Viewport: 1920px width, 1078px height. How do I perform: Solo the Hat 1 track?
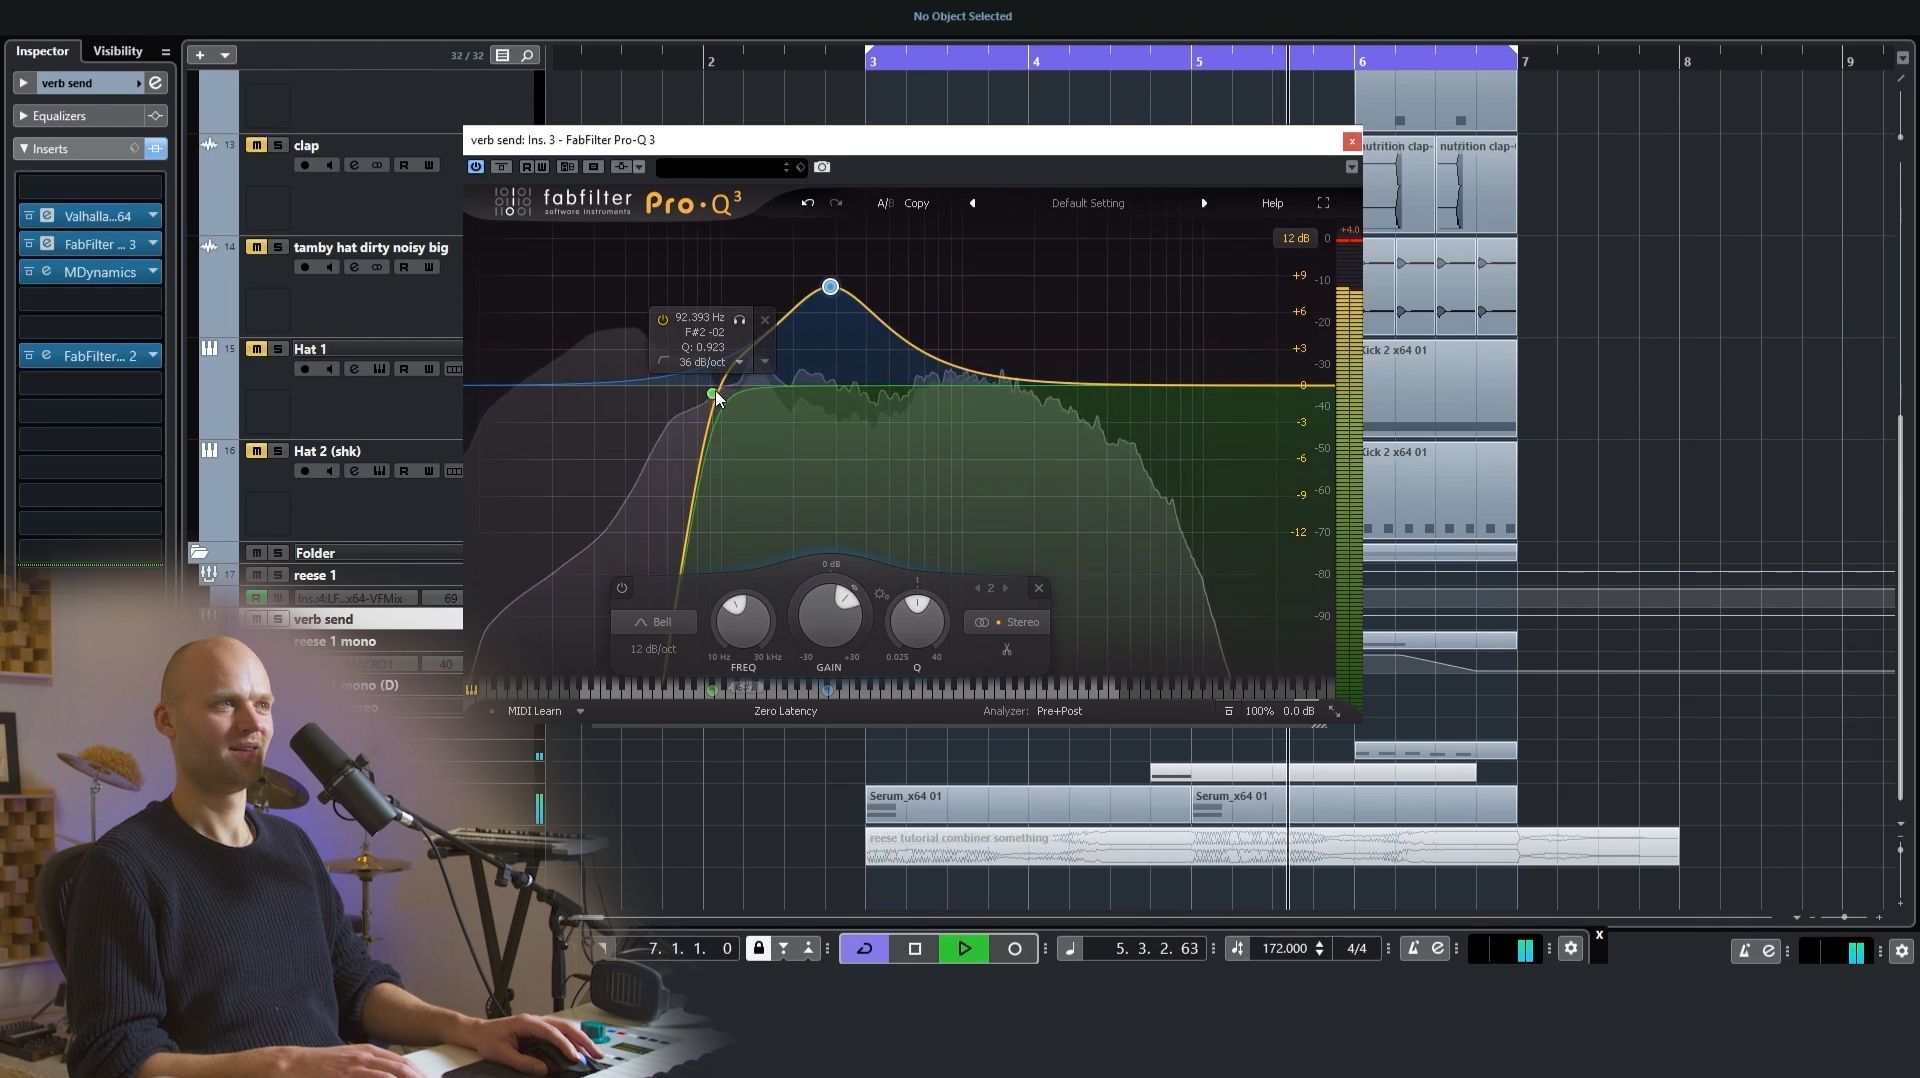[278, 349]
